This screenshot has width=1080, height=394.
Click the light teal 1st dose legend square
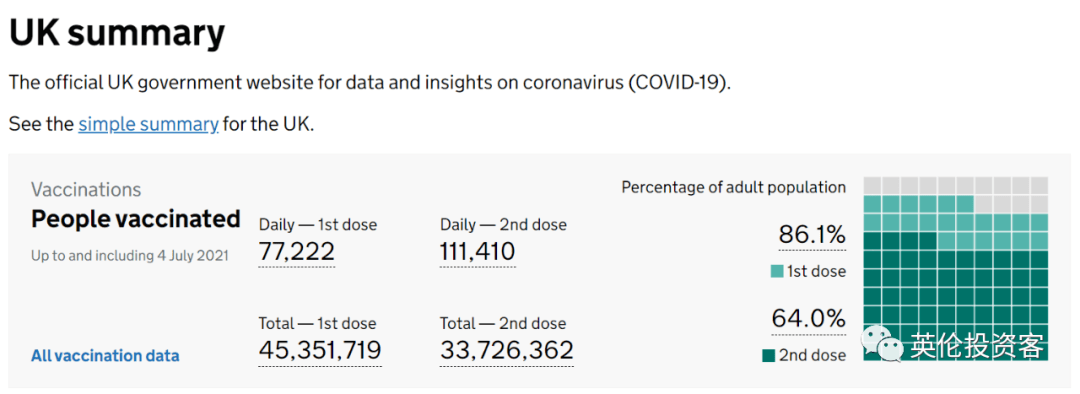point(777,271)
